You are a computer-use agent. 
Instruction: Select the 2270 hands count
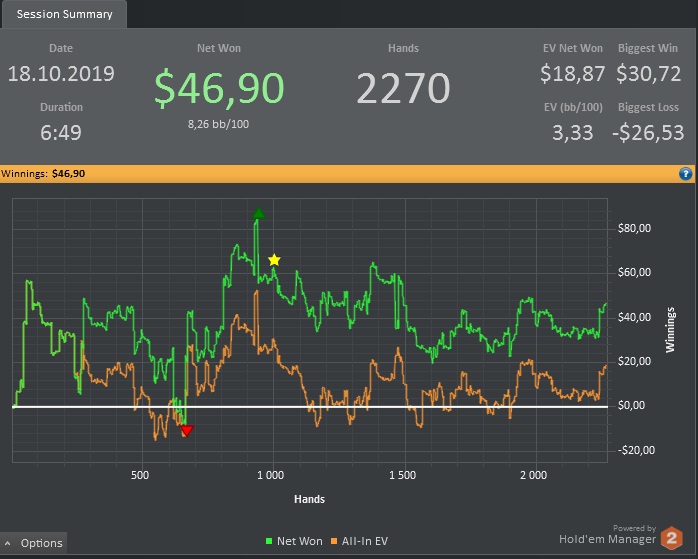click(403, 88)
